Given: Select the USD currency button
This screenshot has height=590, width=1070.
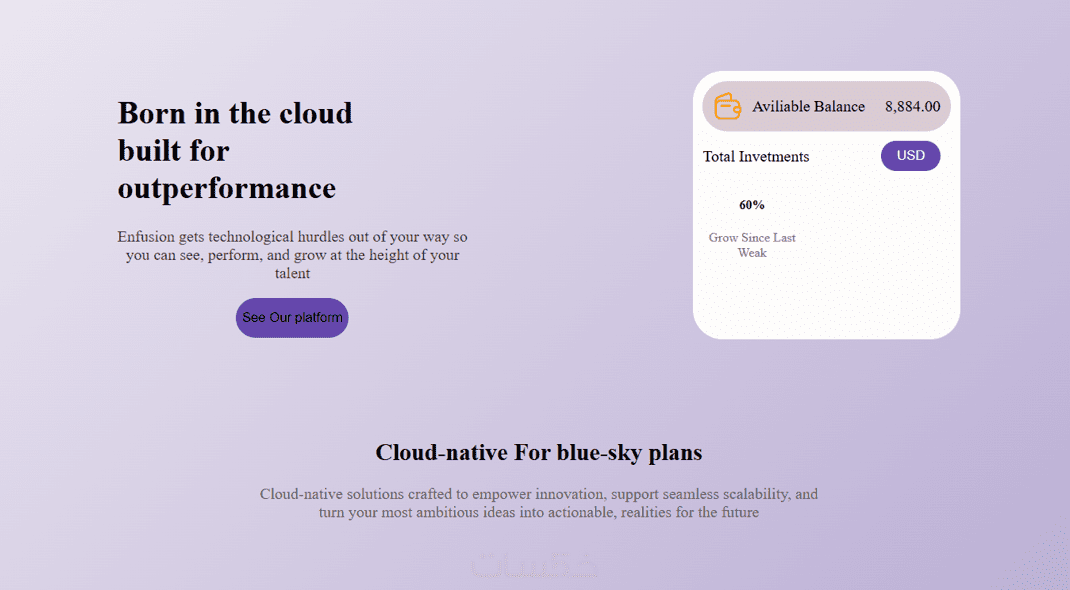Looking at the screenshot, I should point(910,156).
